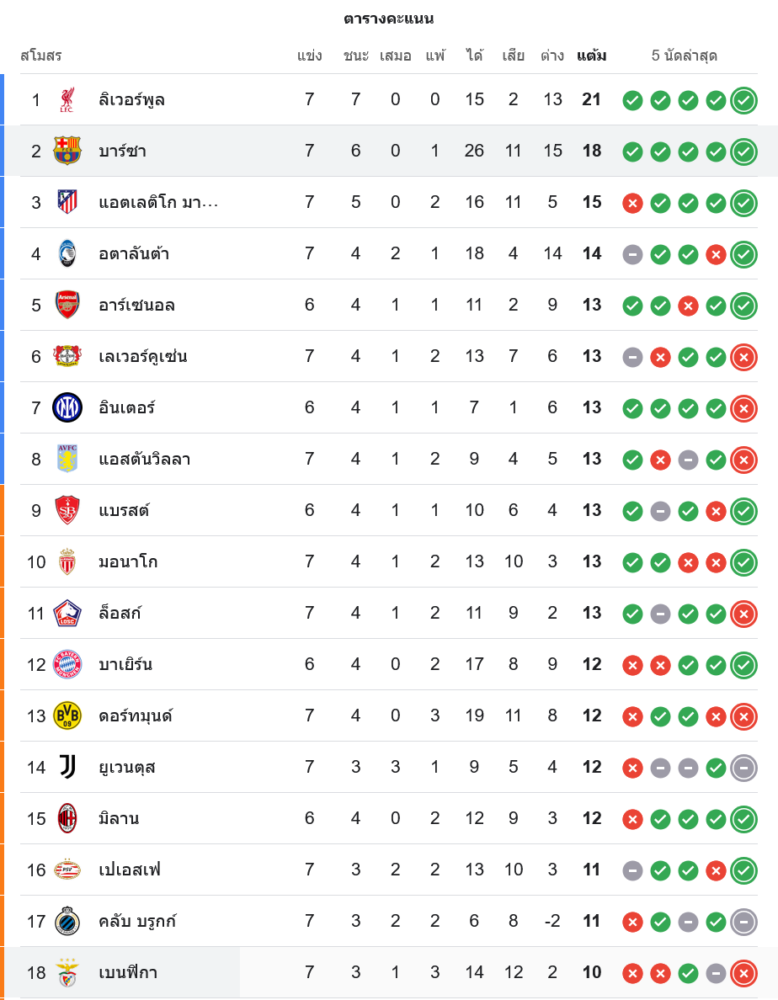
Task: Click the Liverpool club crest icon
Action: point(67,100)
